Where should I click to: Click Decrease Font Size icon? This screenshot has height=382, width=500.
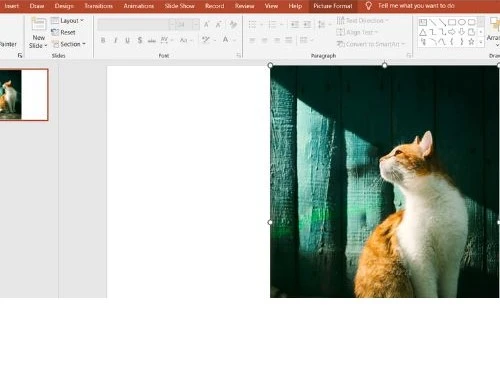[219, 24]
